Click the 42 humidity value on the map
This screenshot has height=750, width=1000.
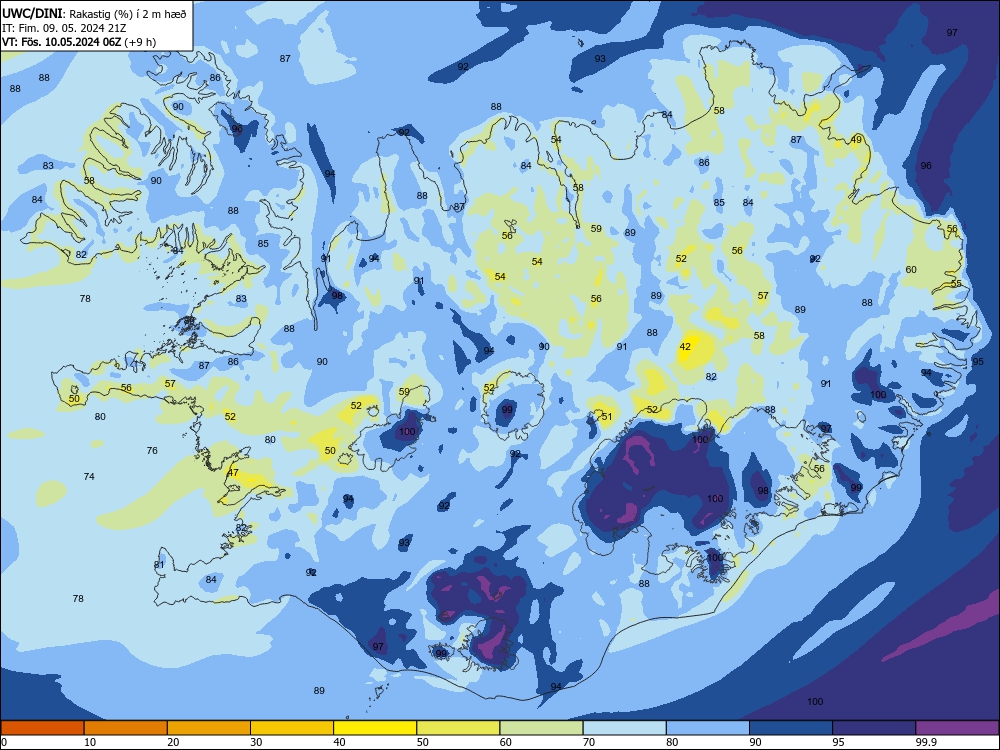[685, 347]
